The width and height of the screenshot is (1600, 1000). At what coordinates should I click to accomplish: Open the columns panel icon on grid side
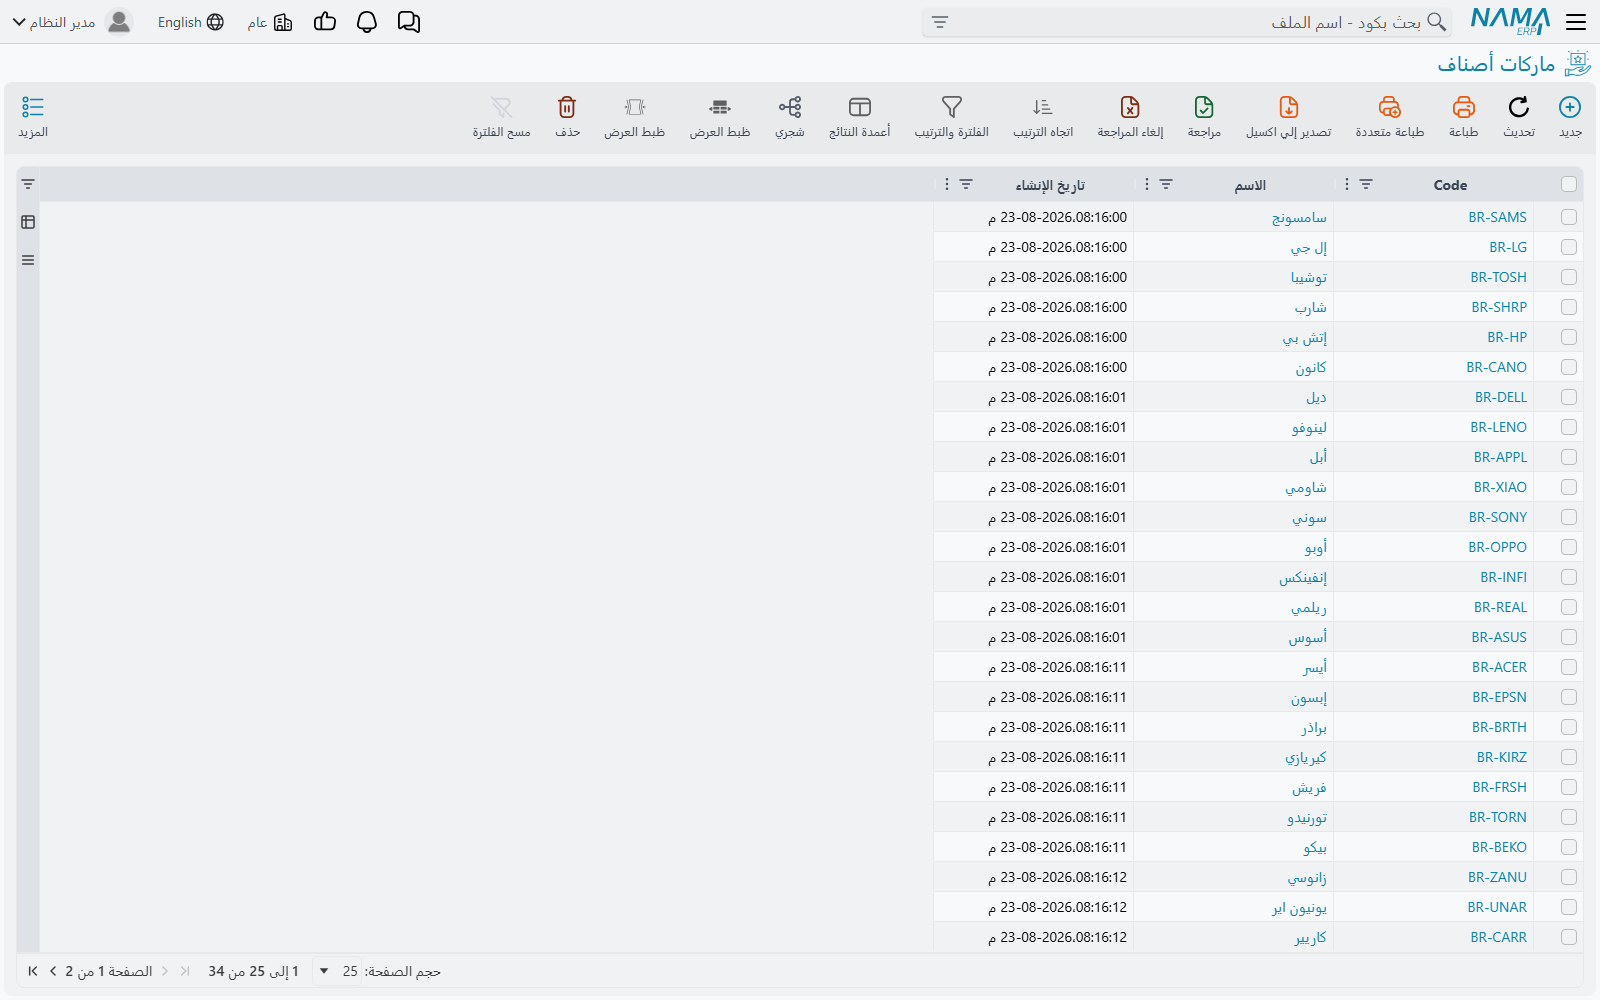click(x=28, y=222)
